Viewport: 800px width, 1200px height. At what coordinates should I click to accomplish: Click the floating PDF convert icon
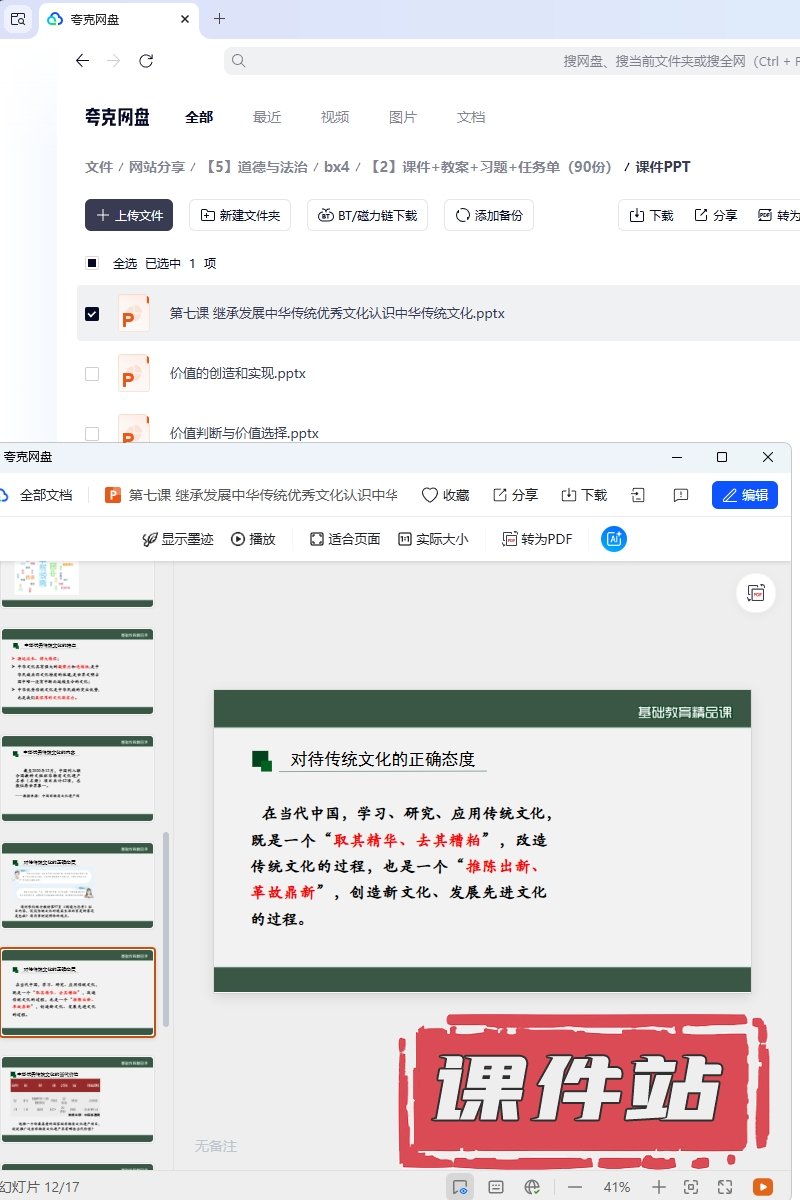coord(756,593)
